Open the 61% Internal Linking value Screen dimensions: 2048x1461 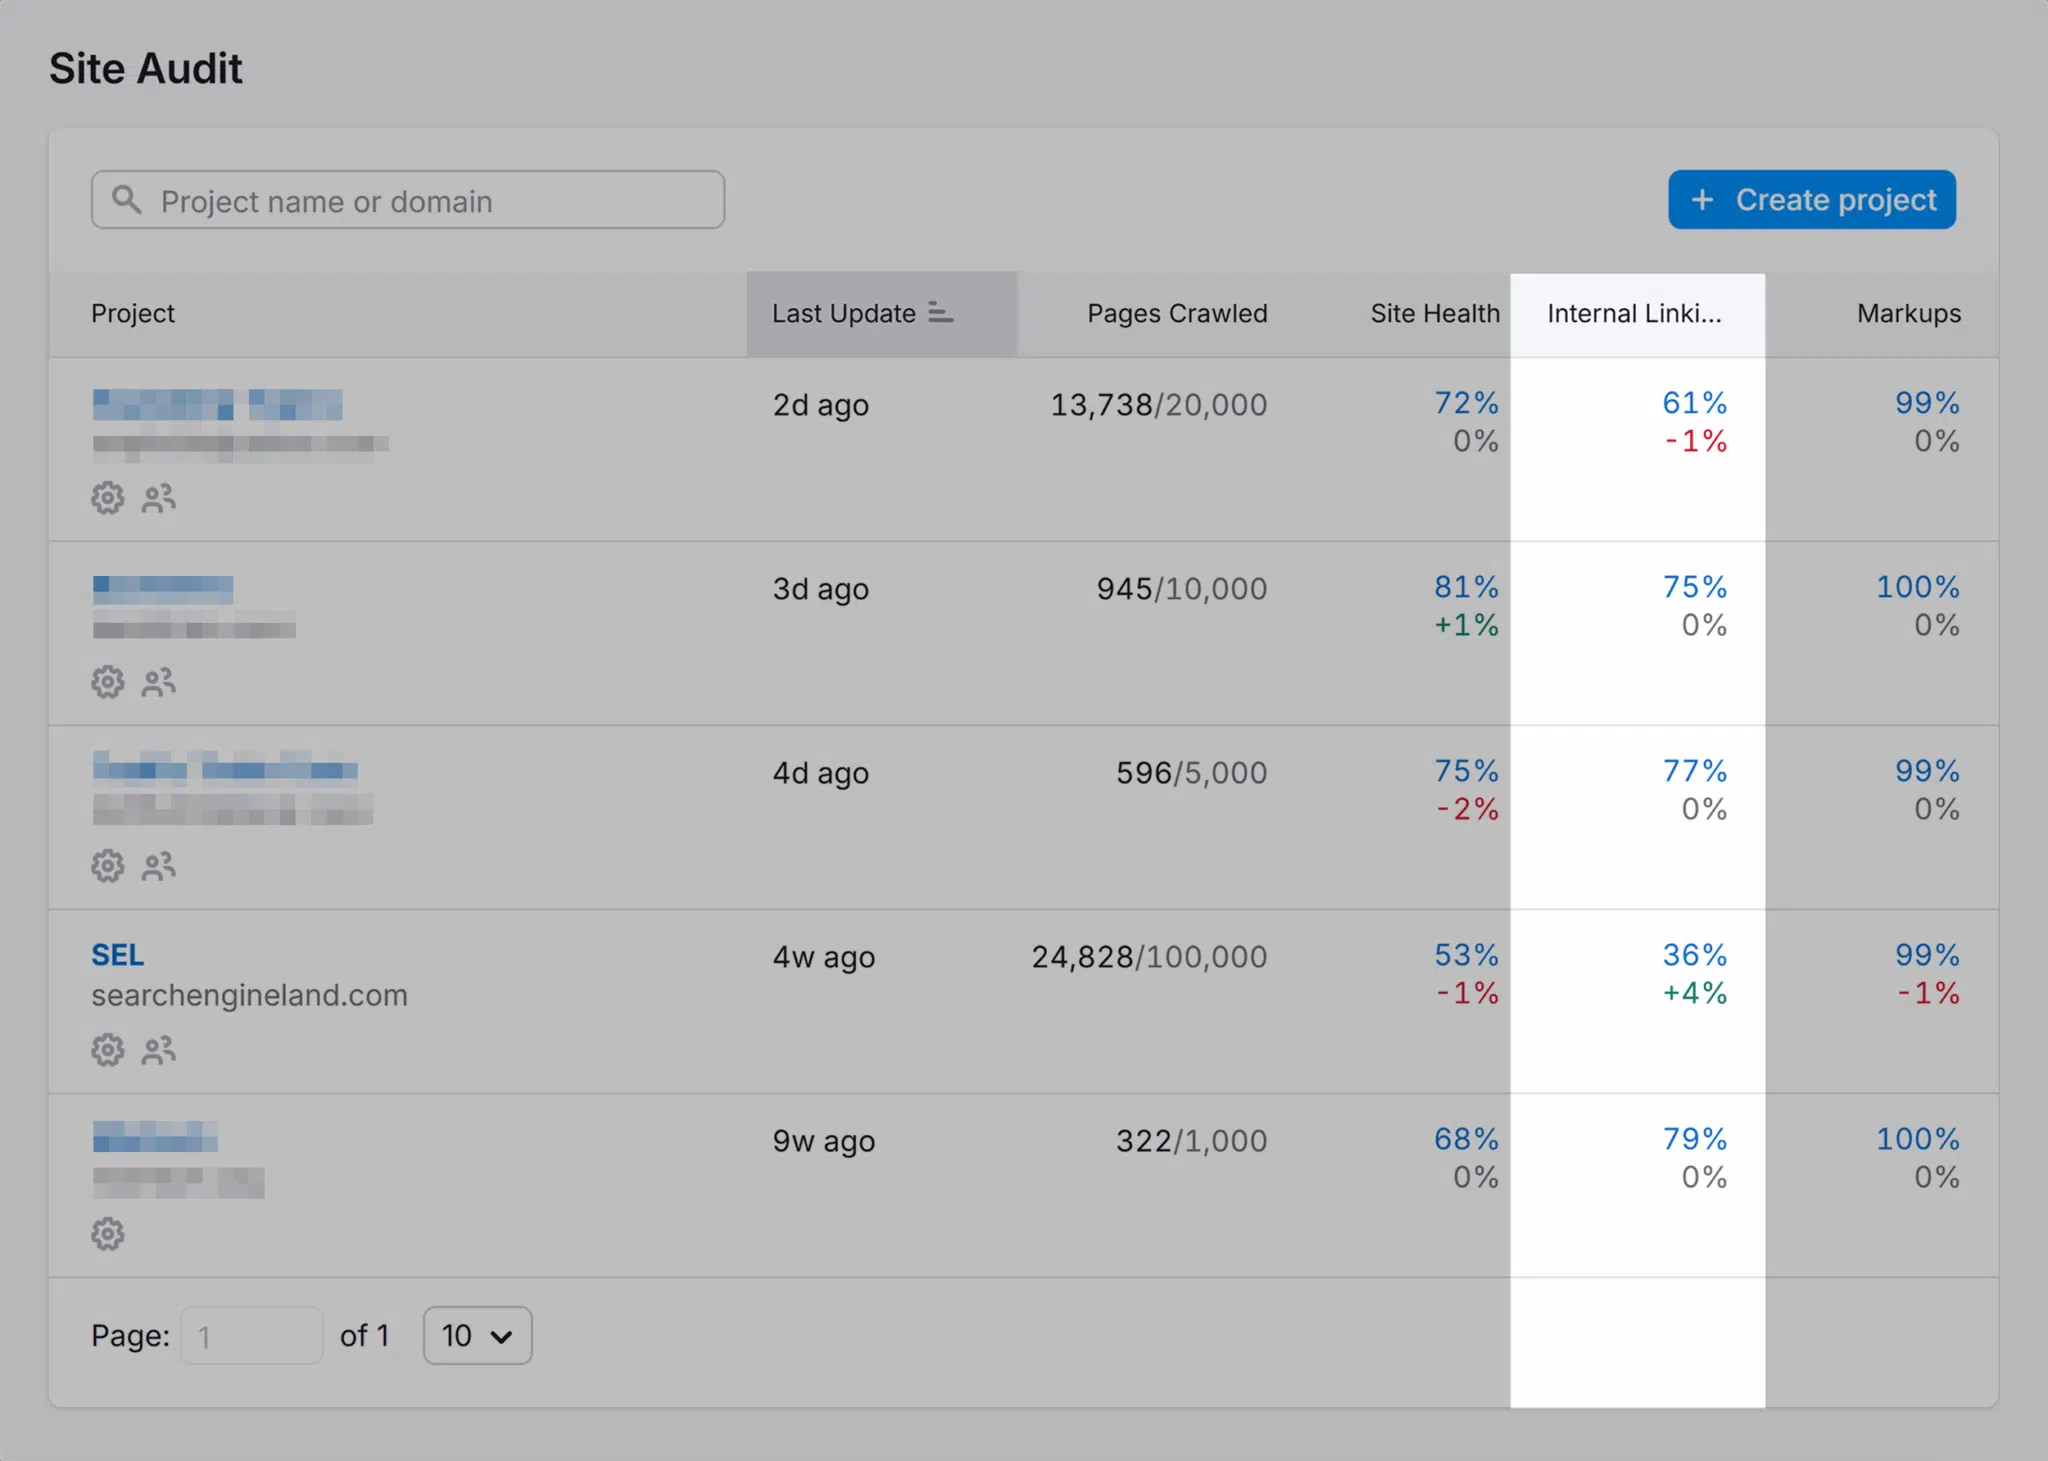tap(1695, 403)
